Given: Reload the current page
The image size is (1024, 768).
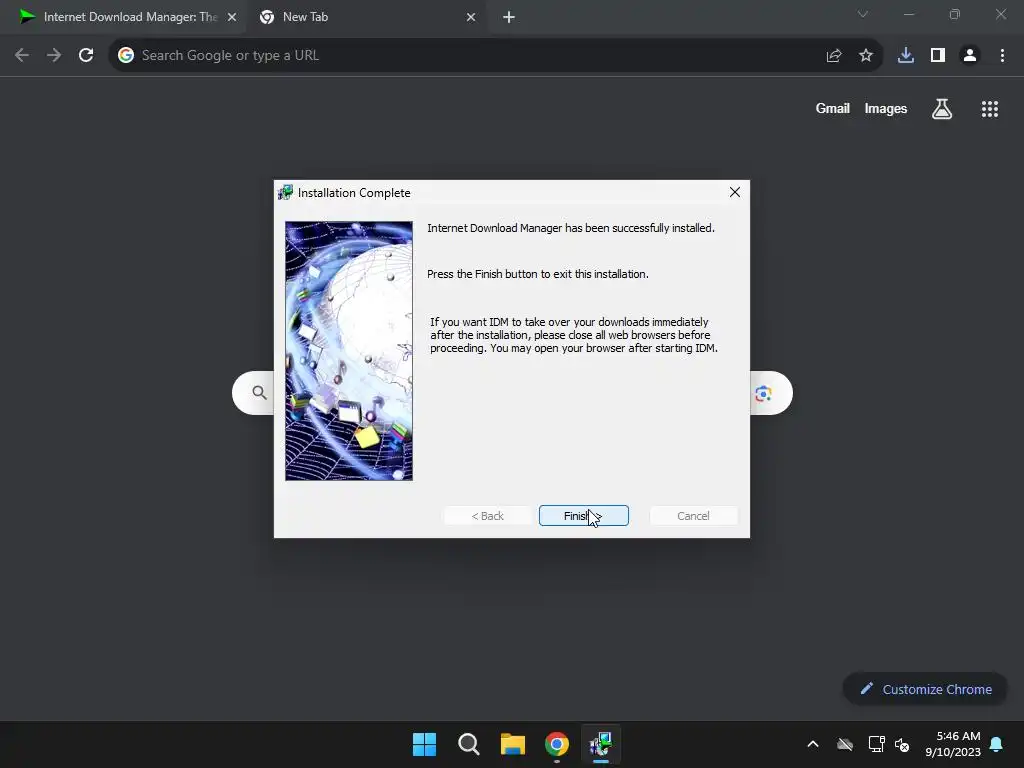Looking at the screenshot, I should 86,56.
